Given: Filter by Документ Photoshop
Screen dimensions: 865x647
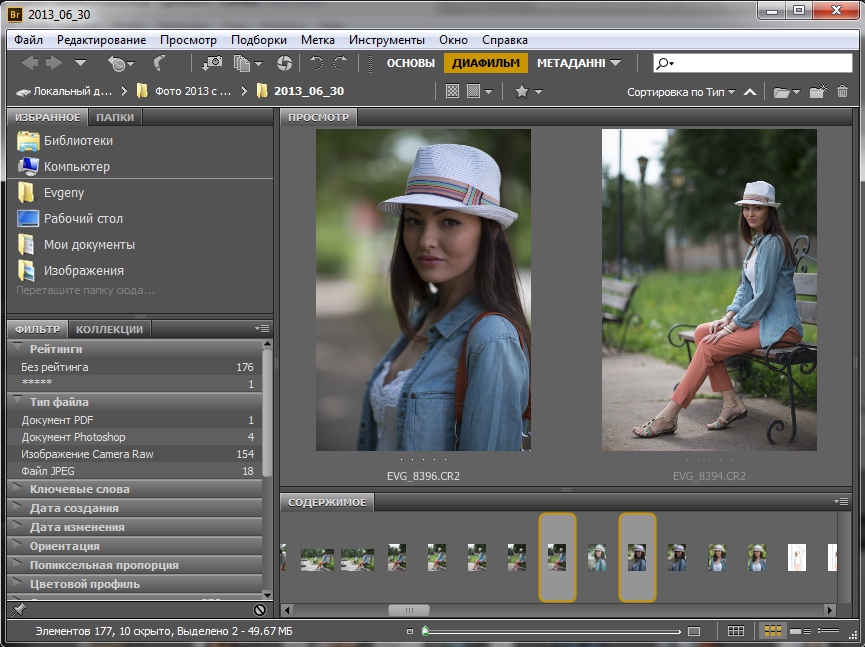Looking at the screenshot, I should tap(136, 437).
